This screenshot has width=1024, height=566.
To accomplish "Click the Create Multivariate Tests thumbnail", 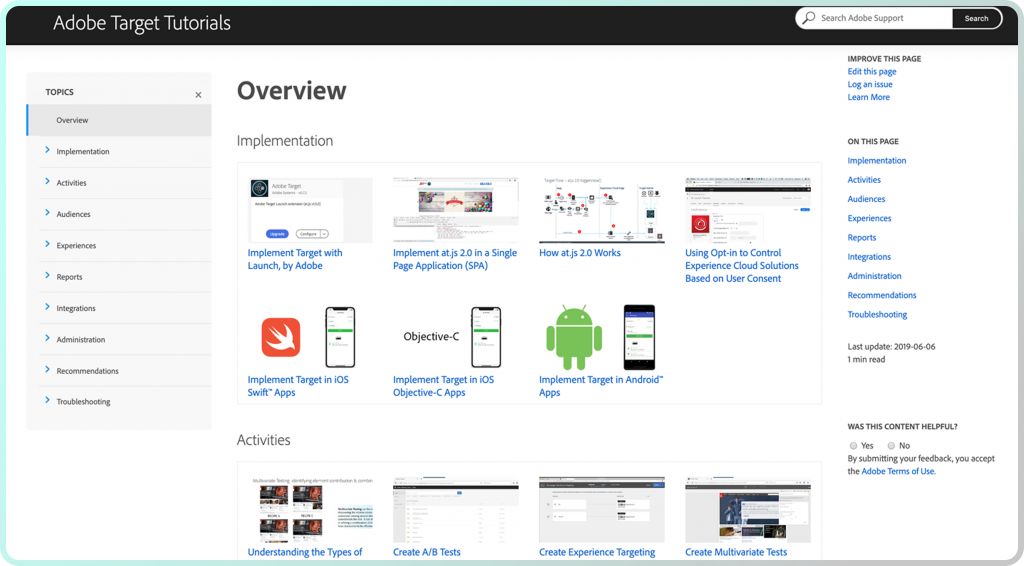I will coord(747,510).
